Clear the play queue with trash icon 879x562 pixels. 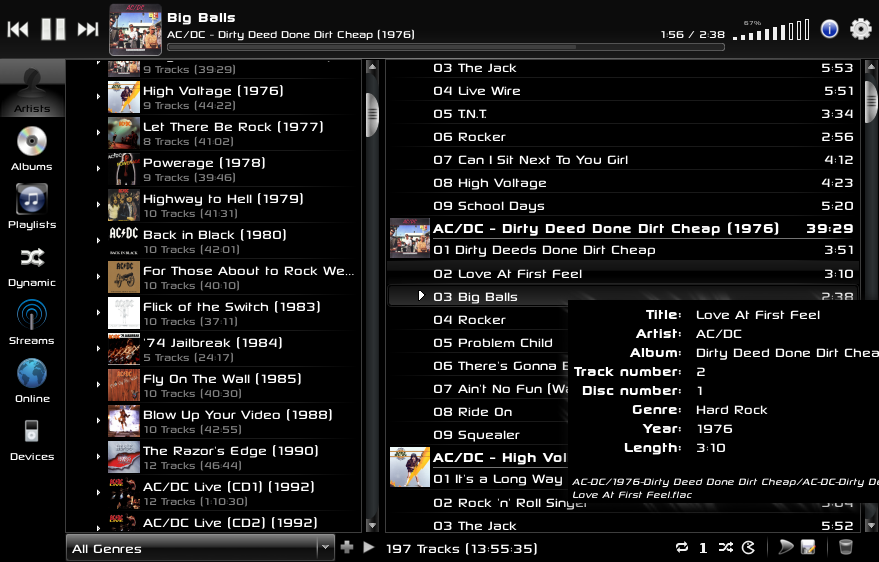coord(845,547)
